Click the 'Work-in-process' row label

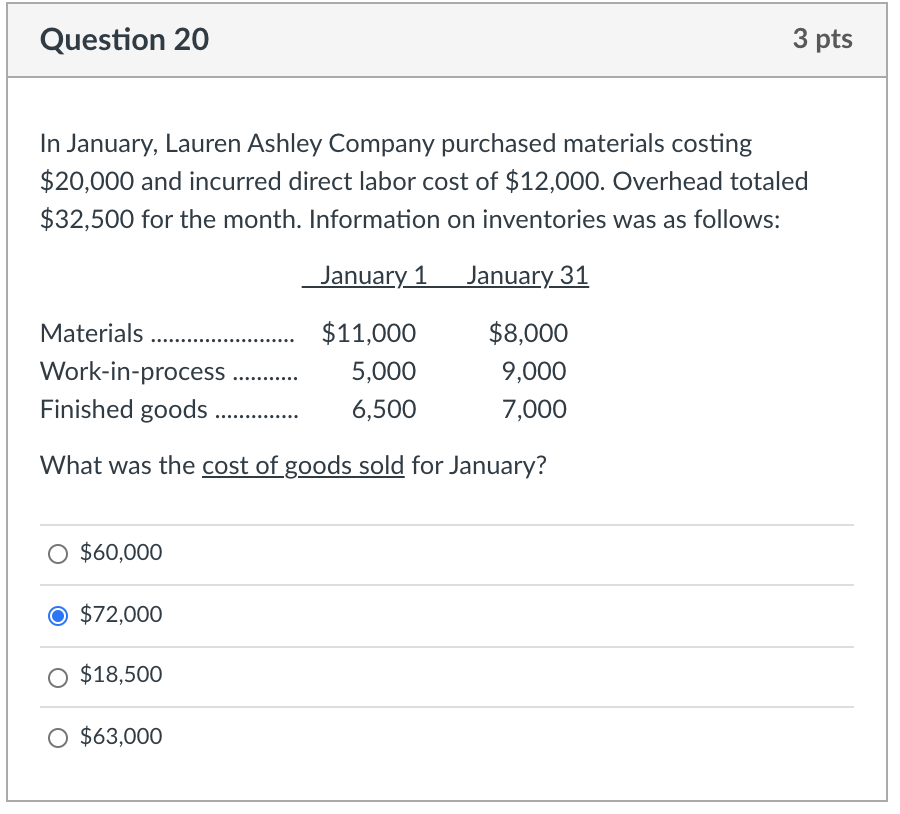132,372
